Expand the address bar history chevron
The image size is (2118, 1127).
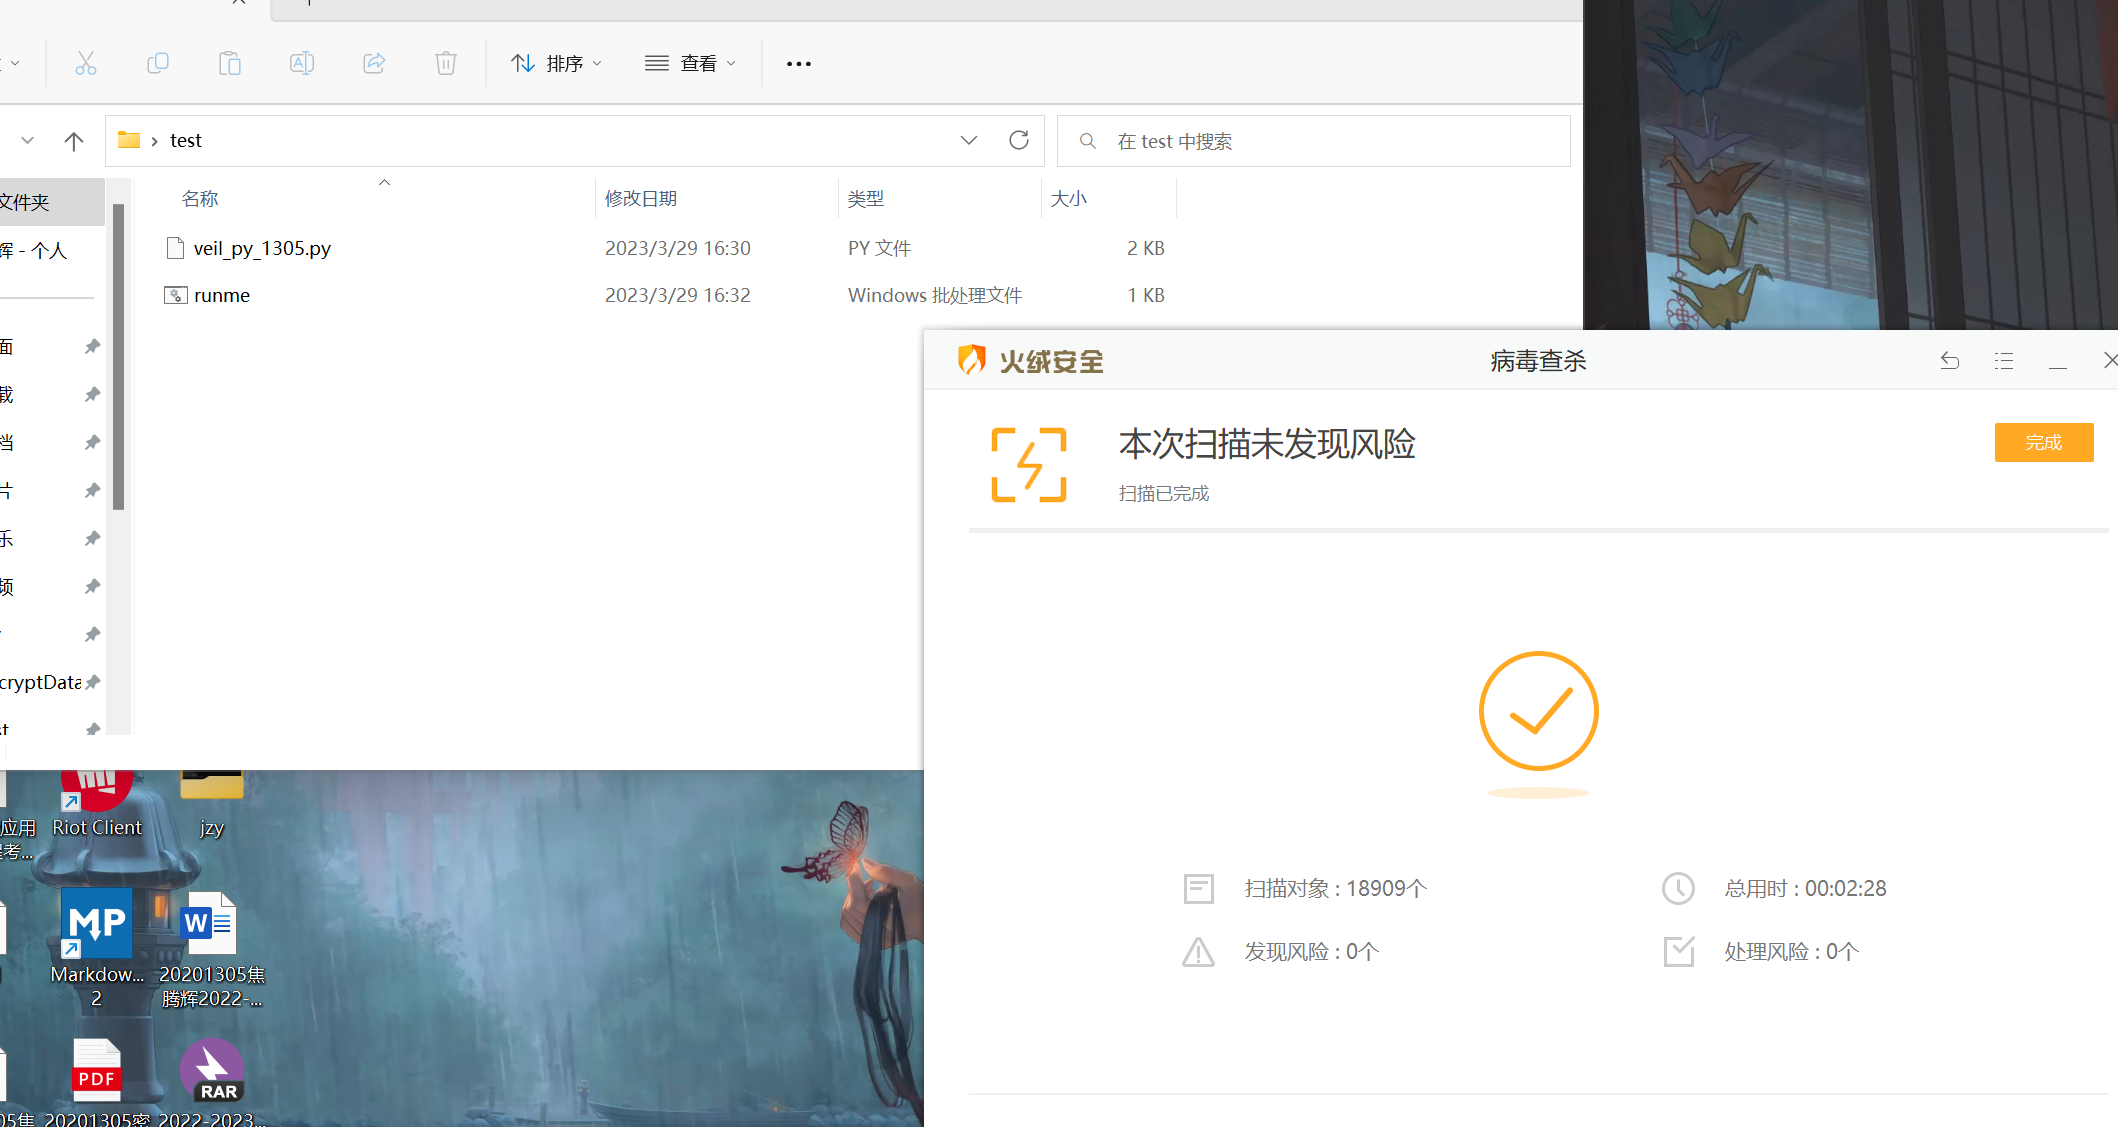[x=968, y=140]
